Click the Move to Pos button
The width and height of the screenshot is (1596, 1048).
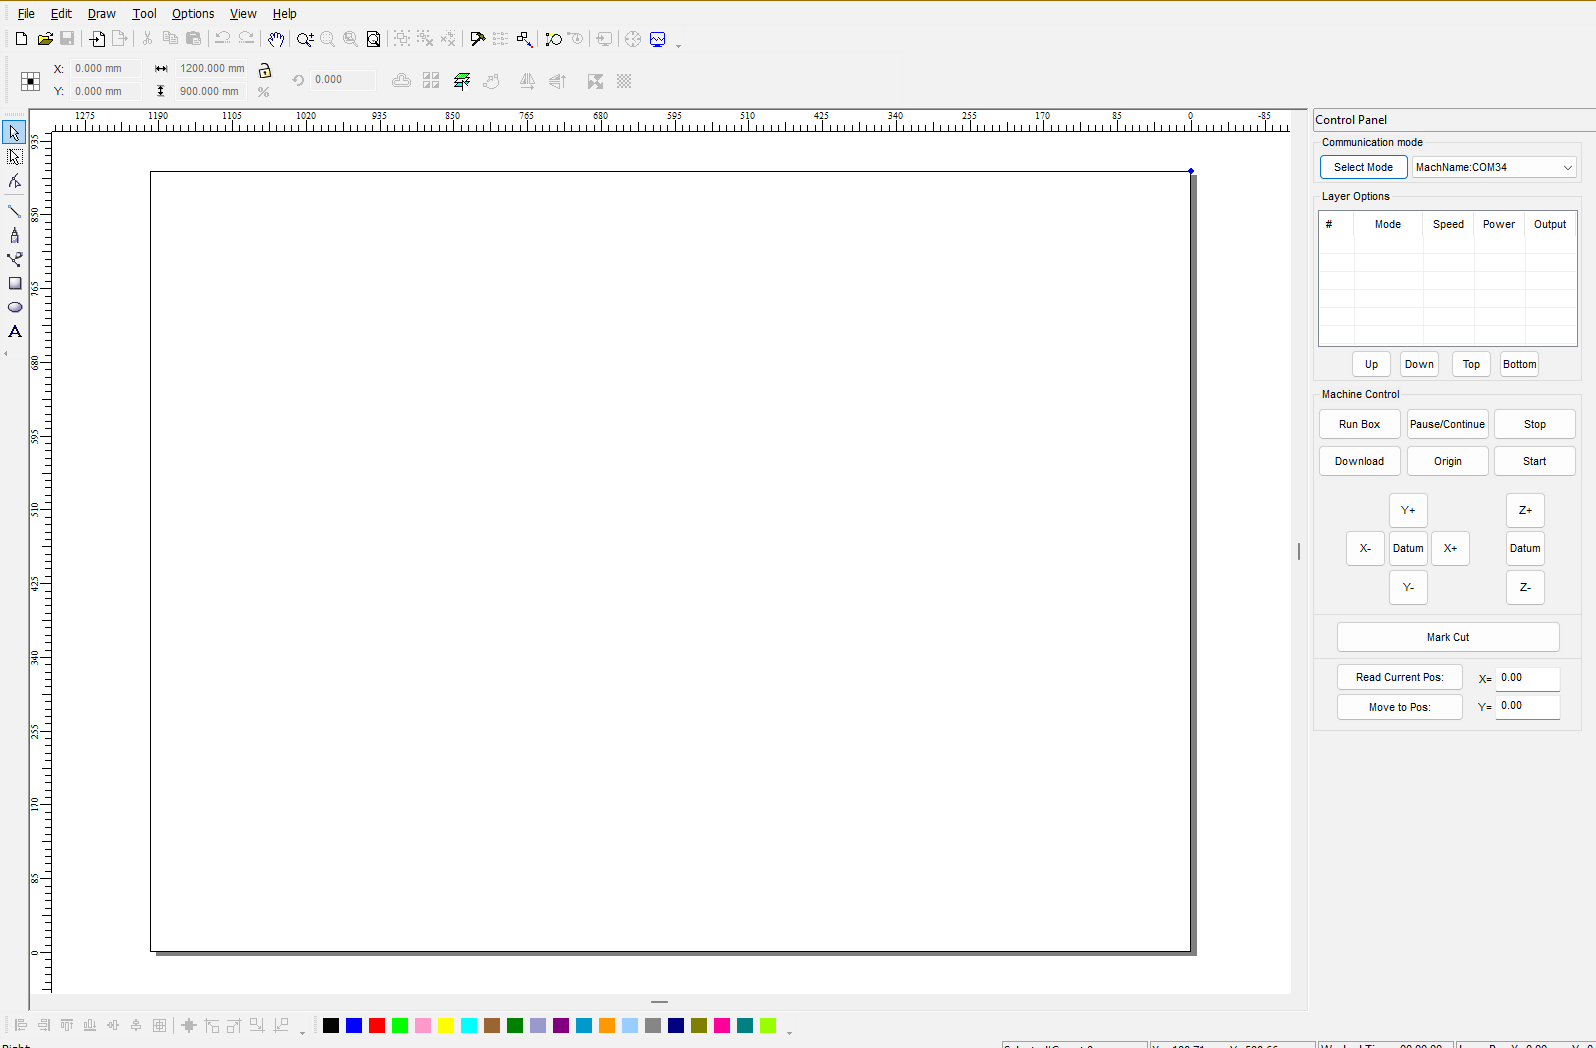pyautogui.click(x=1399, y=707)
